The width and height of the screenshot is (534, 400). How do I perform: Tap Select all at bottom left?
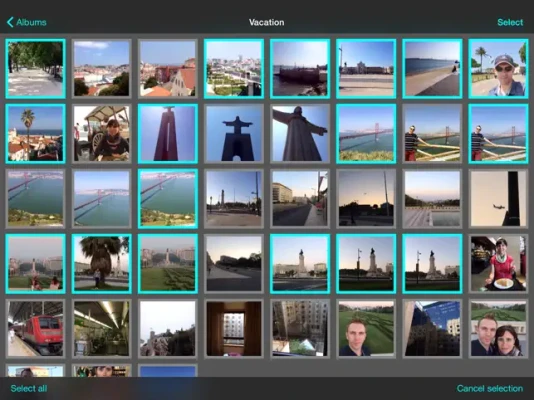tap(29, 388)
